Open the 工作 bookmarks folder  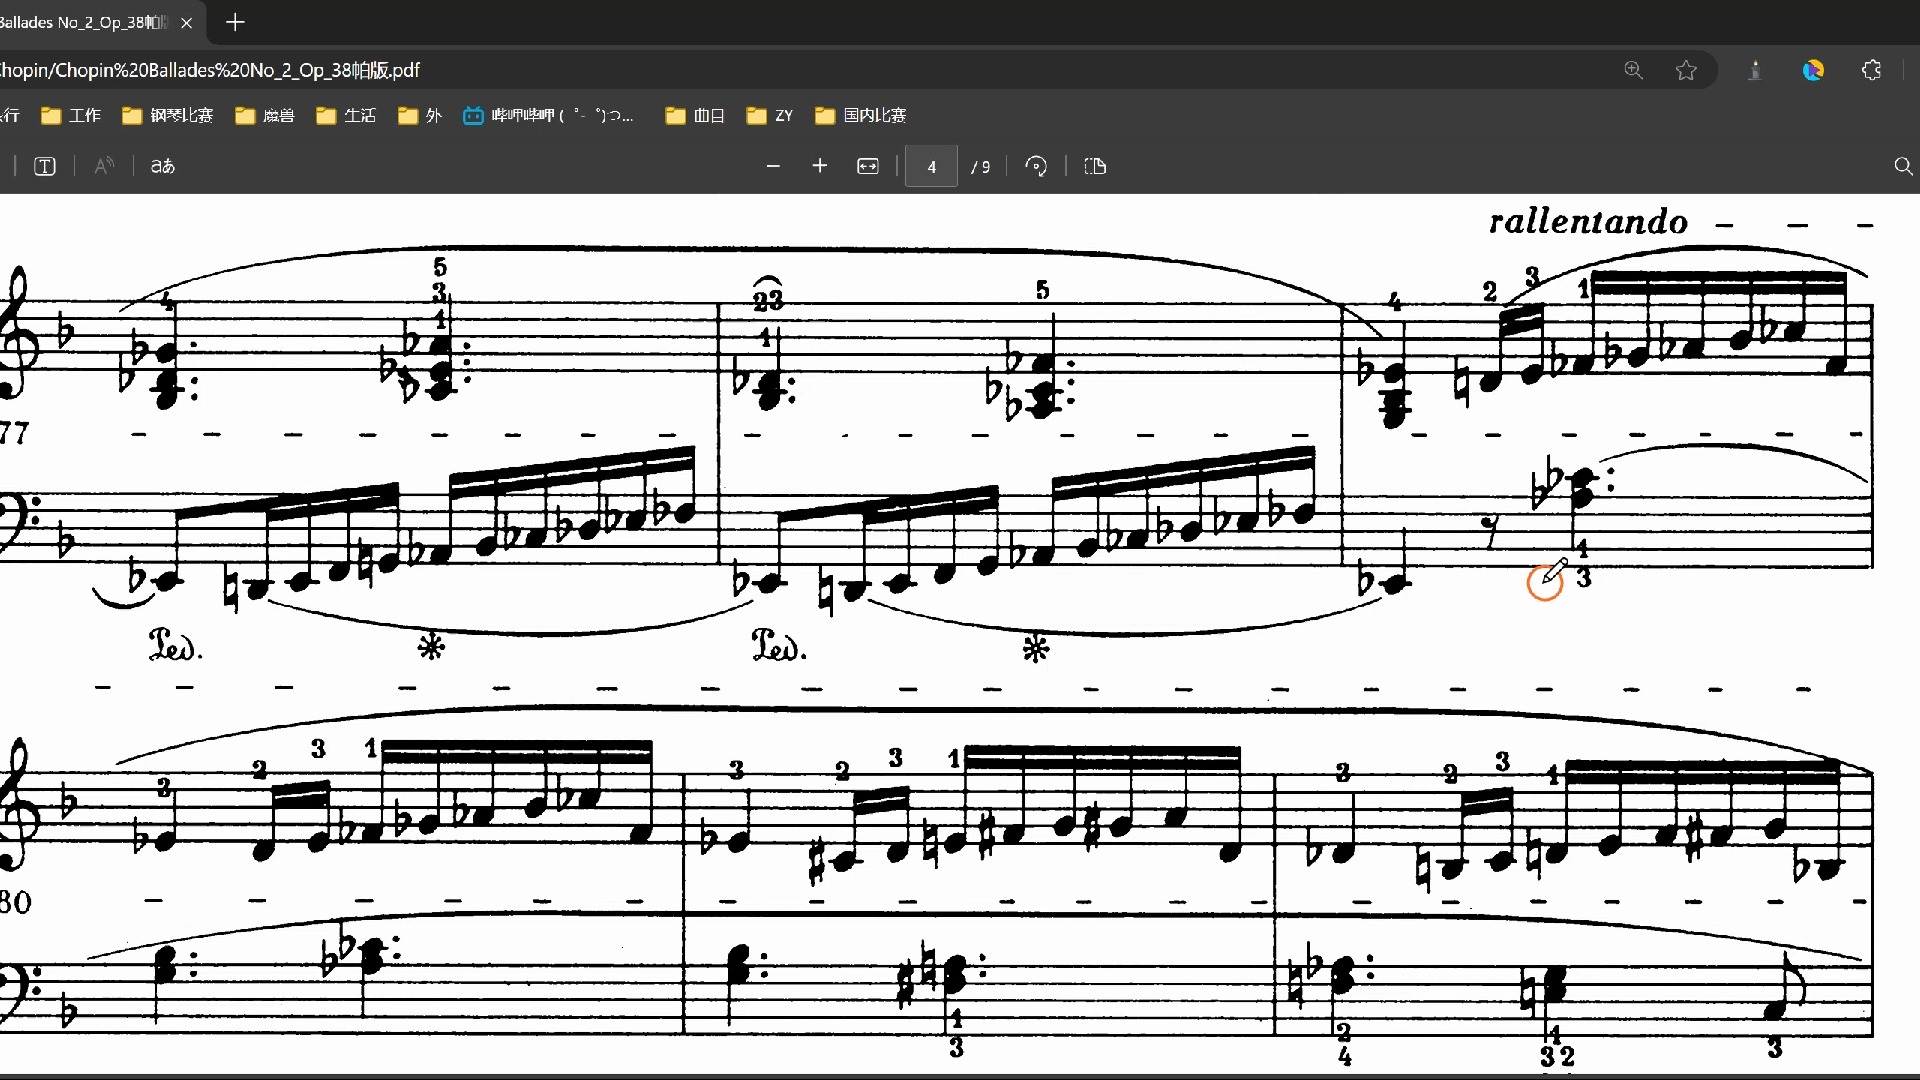pyautogui.click(x=71, y=115)
